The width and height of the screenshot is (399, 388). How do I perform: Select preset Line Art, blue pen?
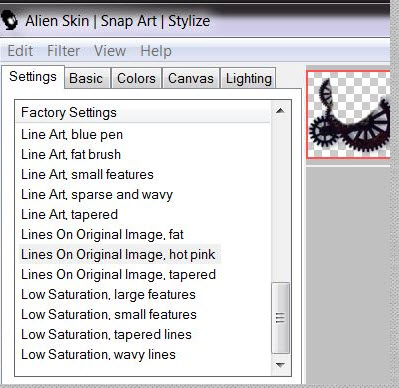pyautogui.click(x=72, y=135)
